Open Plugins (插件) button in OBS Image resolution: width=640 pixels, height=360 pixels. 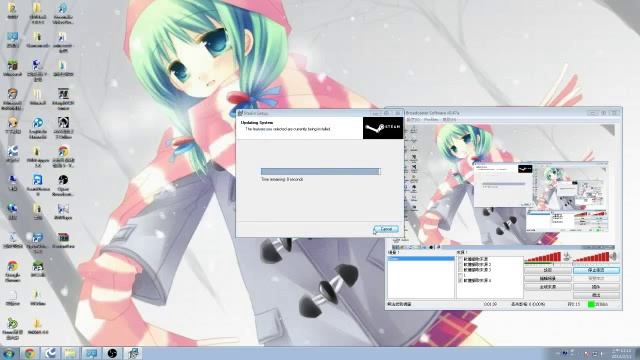coord(596,287)
